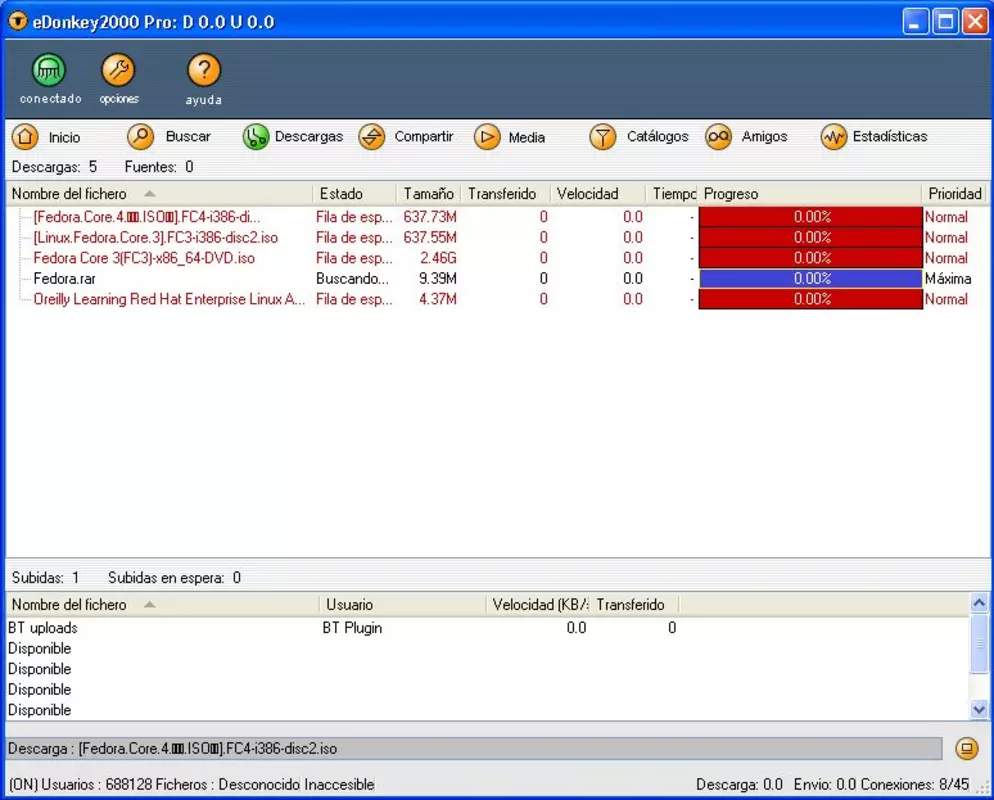Open the Estadísticas waveform icon
The width and height of the screenshot is (994, 800).
(834, 137)
